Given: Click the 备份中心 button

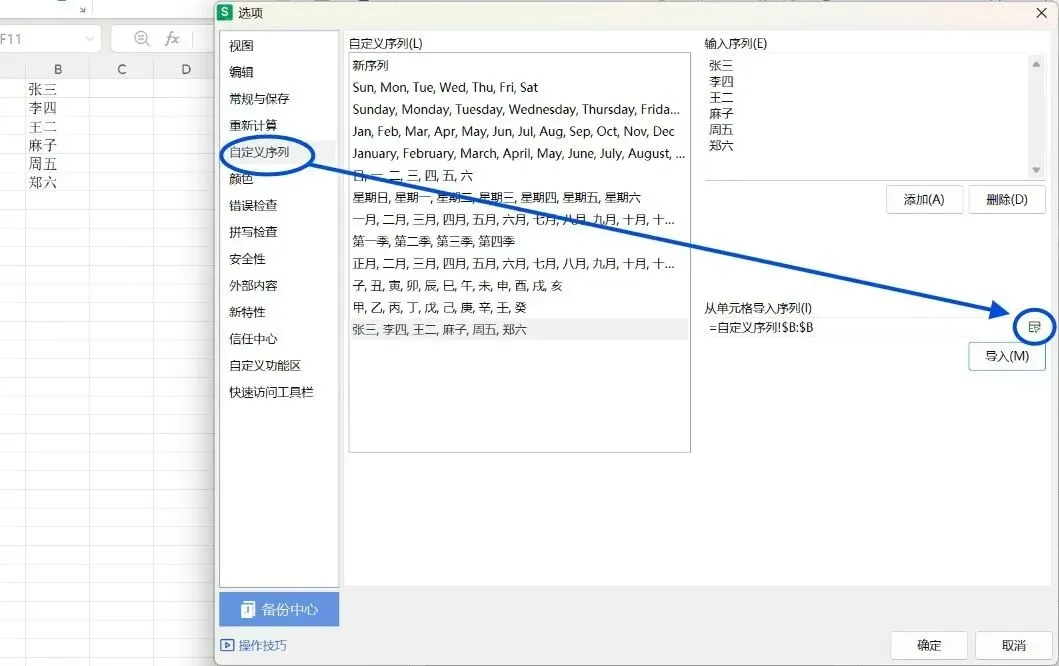Looking at the screenshot, I should (x=279, y=609).
